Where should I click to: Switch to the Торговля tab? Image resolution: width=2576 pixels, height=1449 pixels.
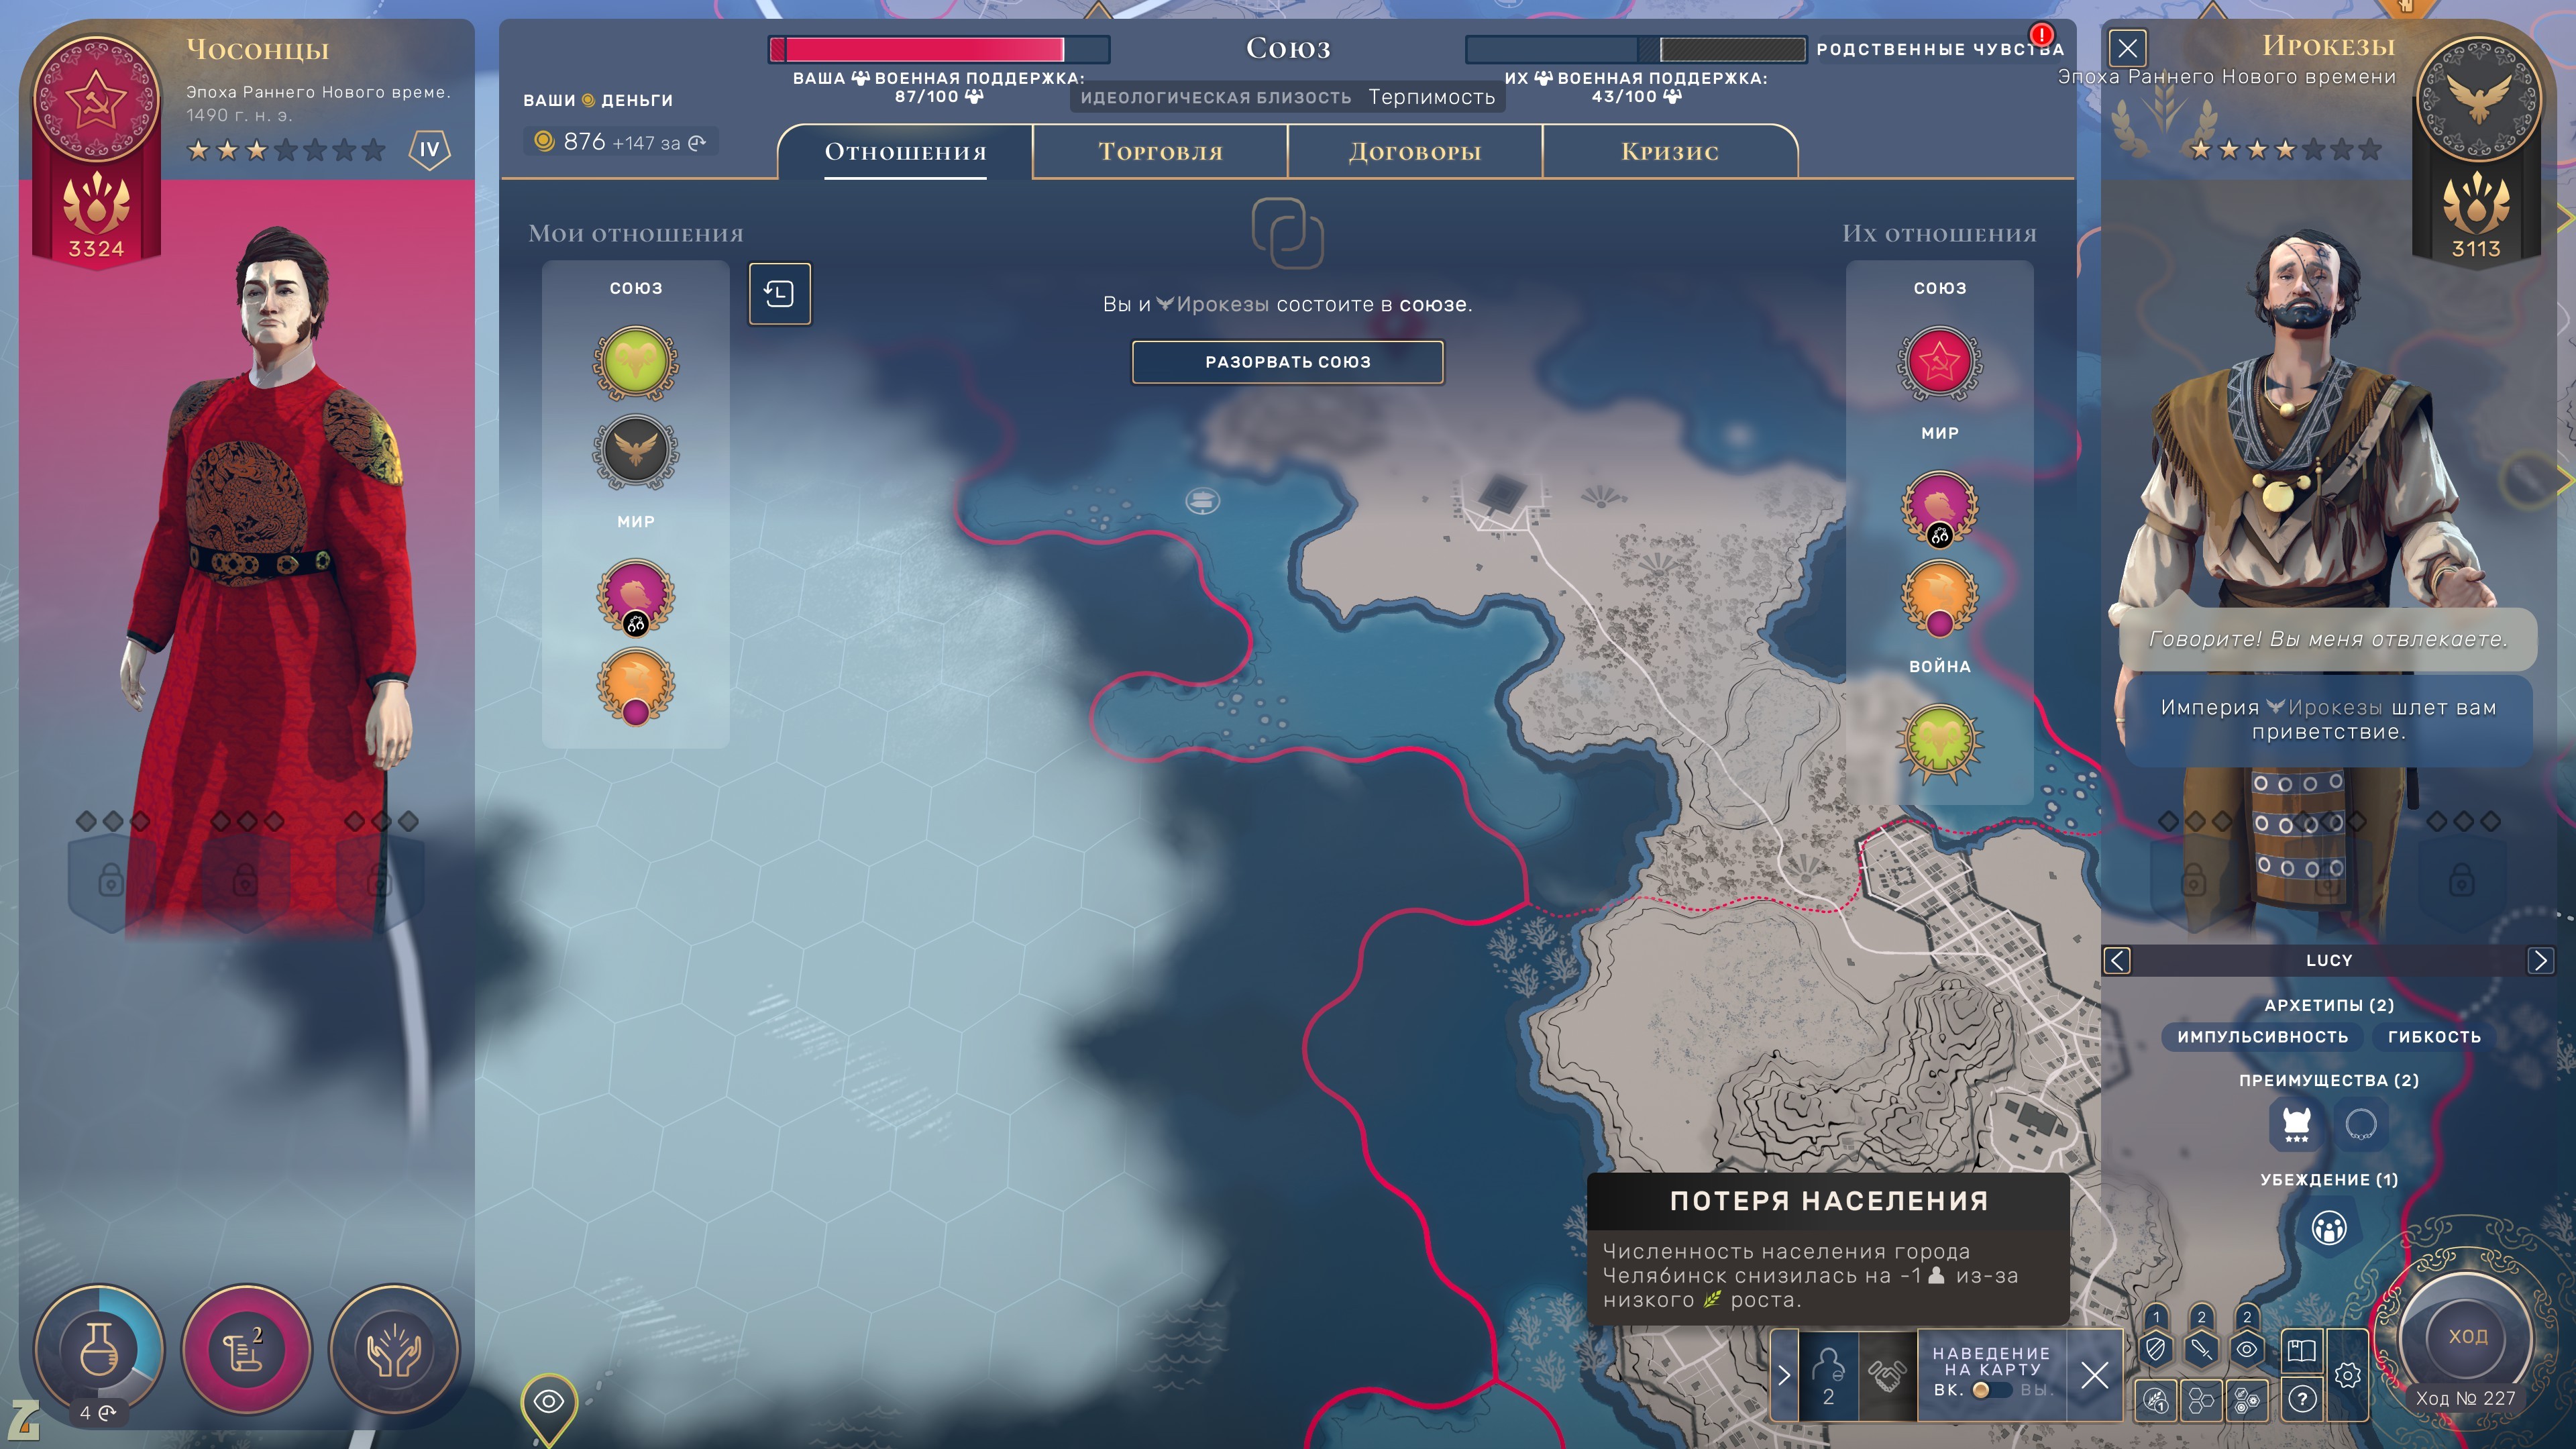coord(1160,152)
